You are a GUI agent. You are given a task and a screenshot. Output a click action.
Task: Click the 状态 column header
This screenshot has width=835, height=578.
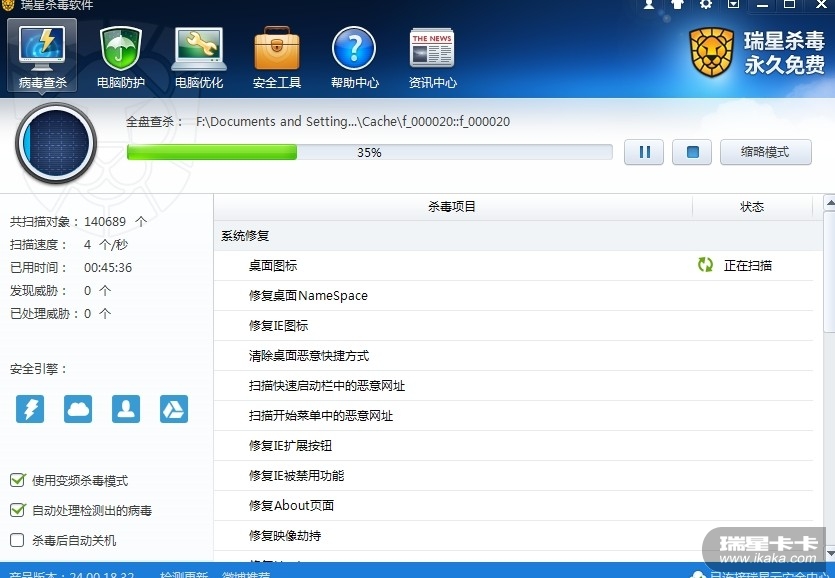tap(752, 207)
